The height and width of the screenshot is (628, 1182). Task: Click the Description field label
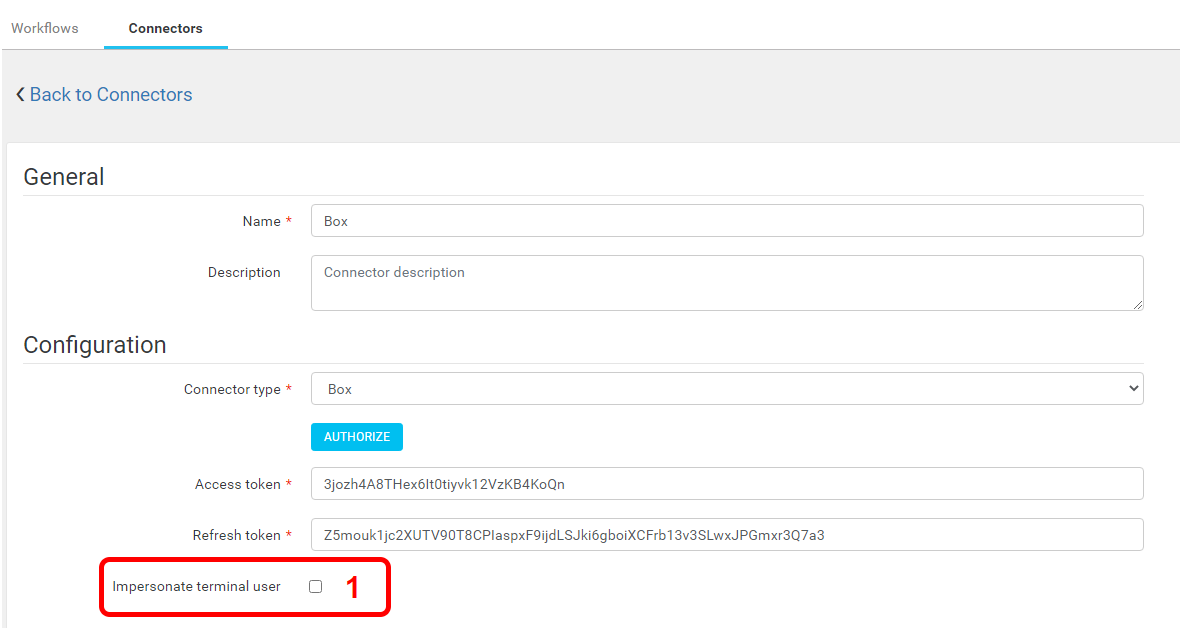click(x=244, y=272)
